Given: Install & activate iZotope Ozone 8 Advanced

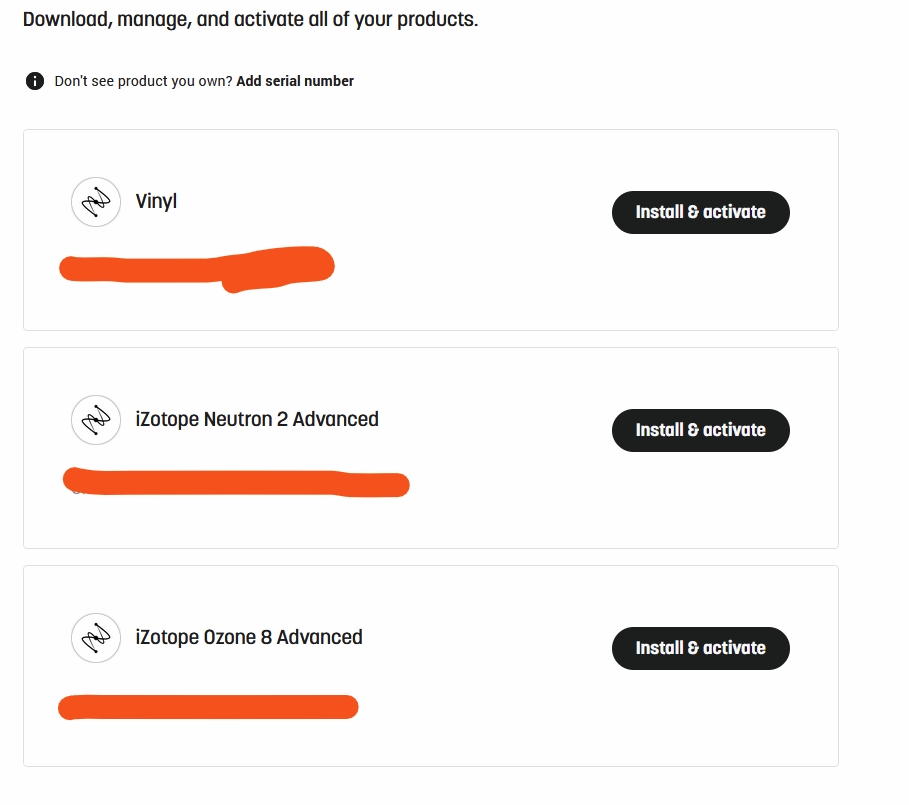Looking at the screenshot, I should 700,648.
